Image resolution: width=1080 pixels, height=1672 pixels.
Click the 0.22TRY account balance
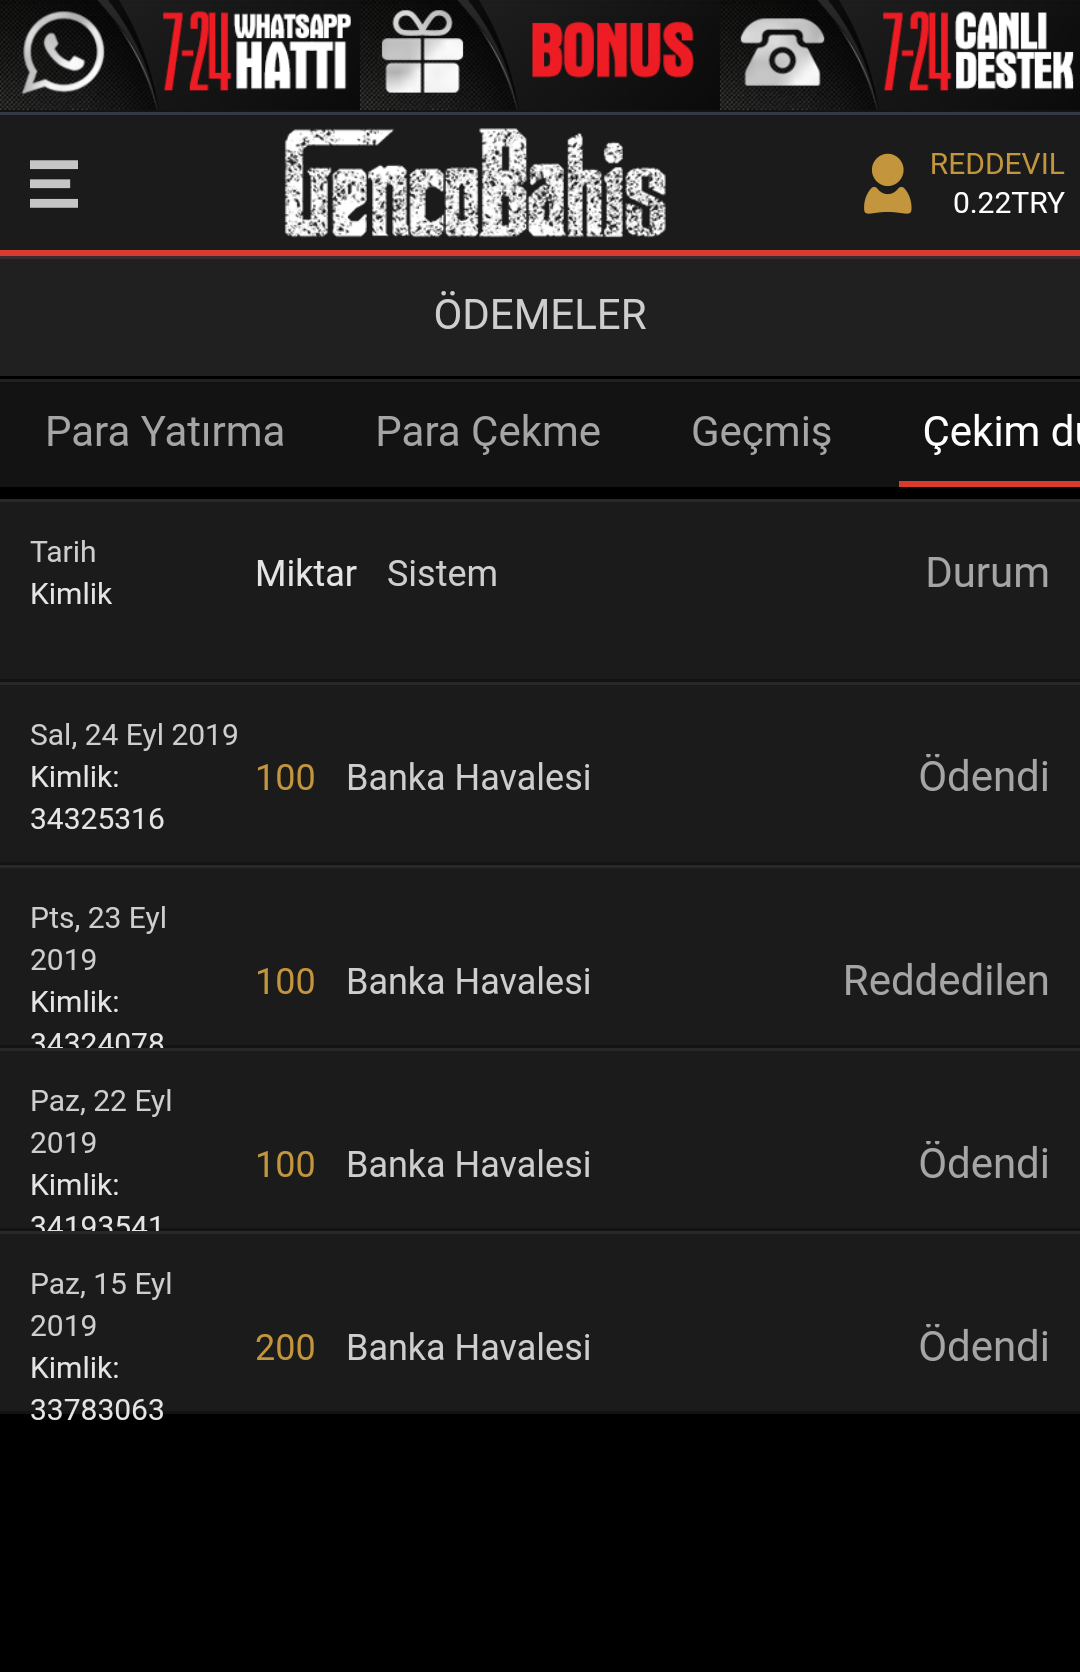point(1008,203)
